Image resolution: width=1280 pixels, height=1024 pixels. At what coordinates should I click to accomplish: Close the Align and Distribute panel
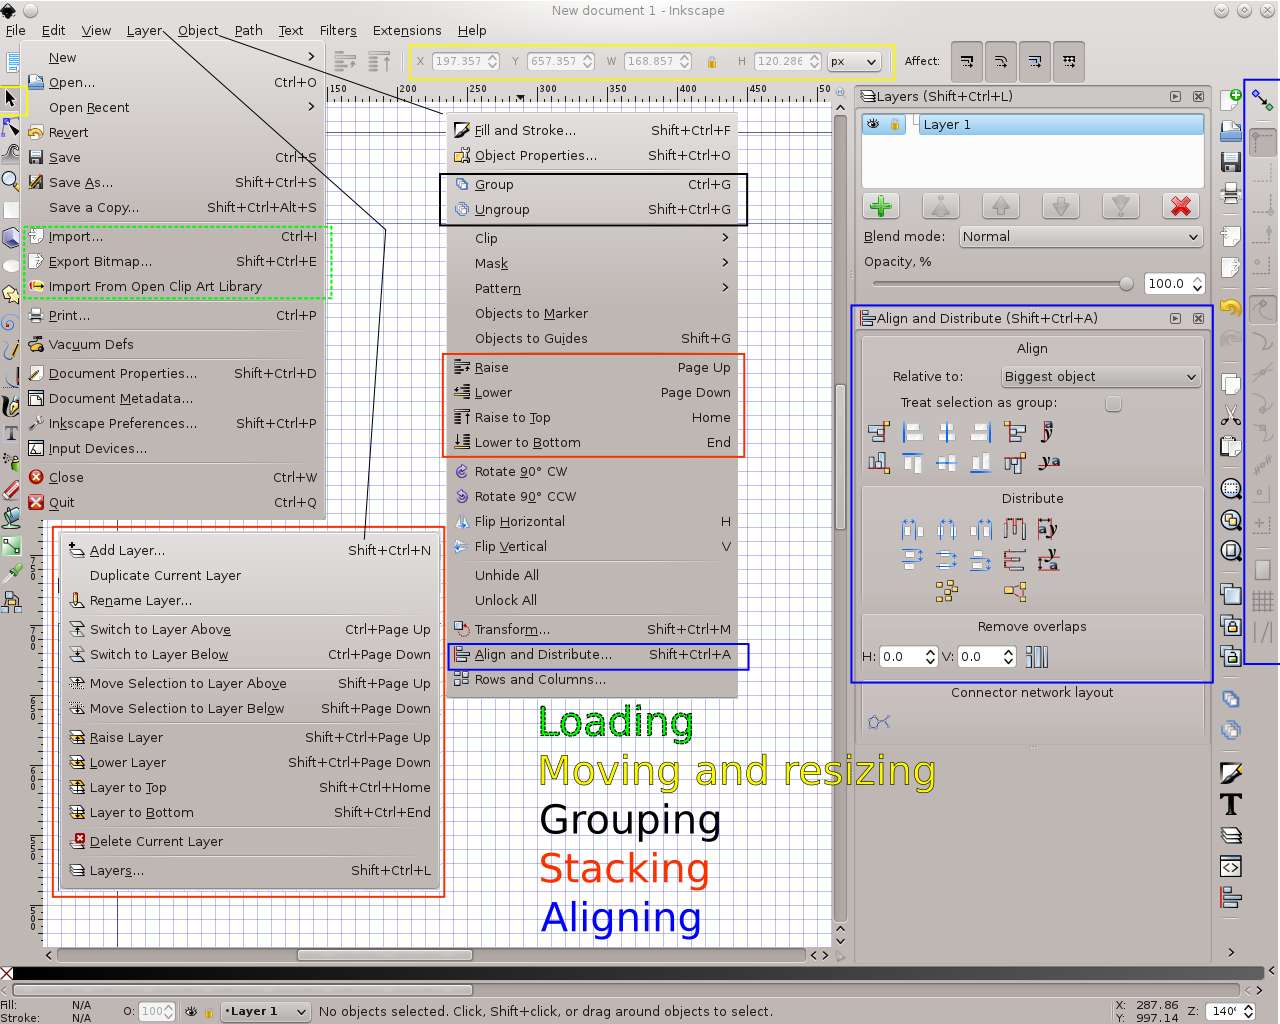tap(1198, 318)
